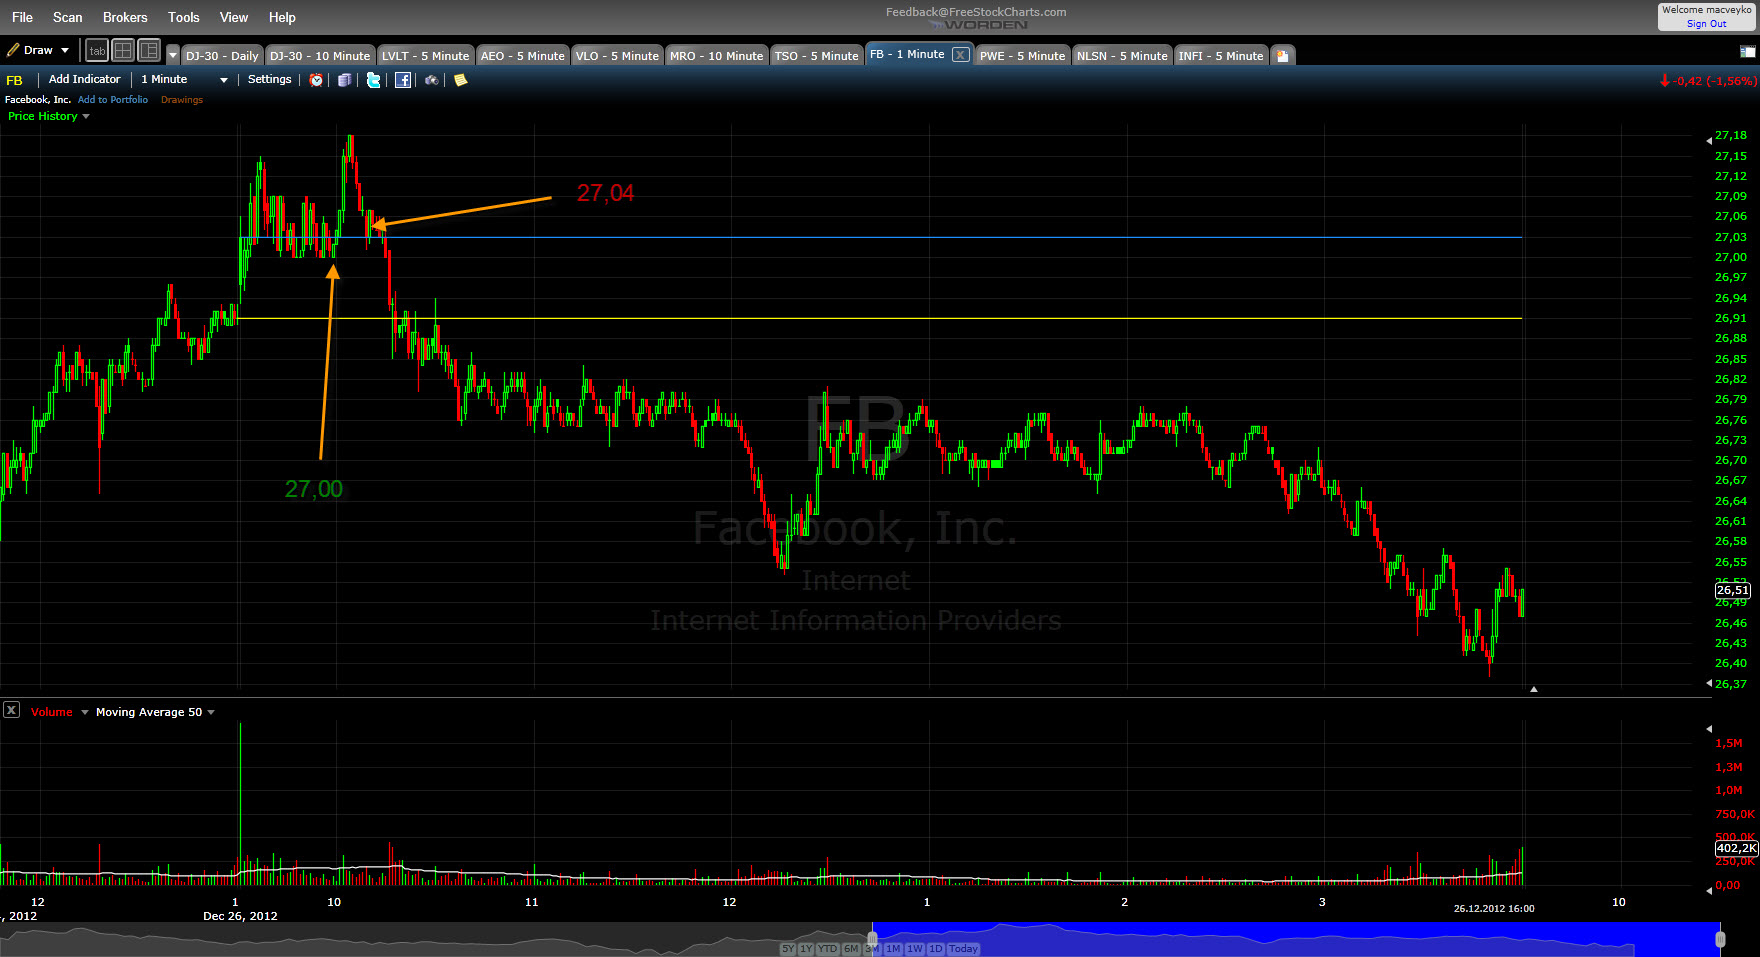Image resolution: width=1760 pixels, height=957 pixels.
Task: Click the volume value label 402,2K
Action: point(1736,848)
